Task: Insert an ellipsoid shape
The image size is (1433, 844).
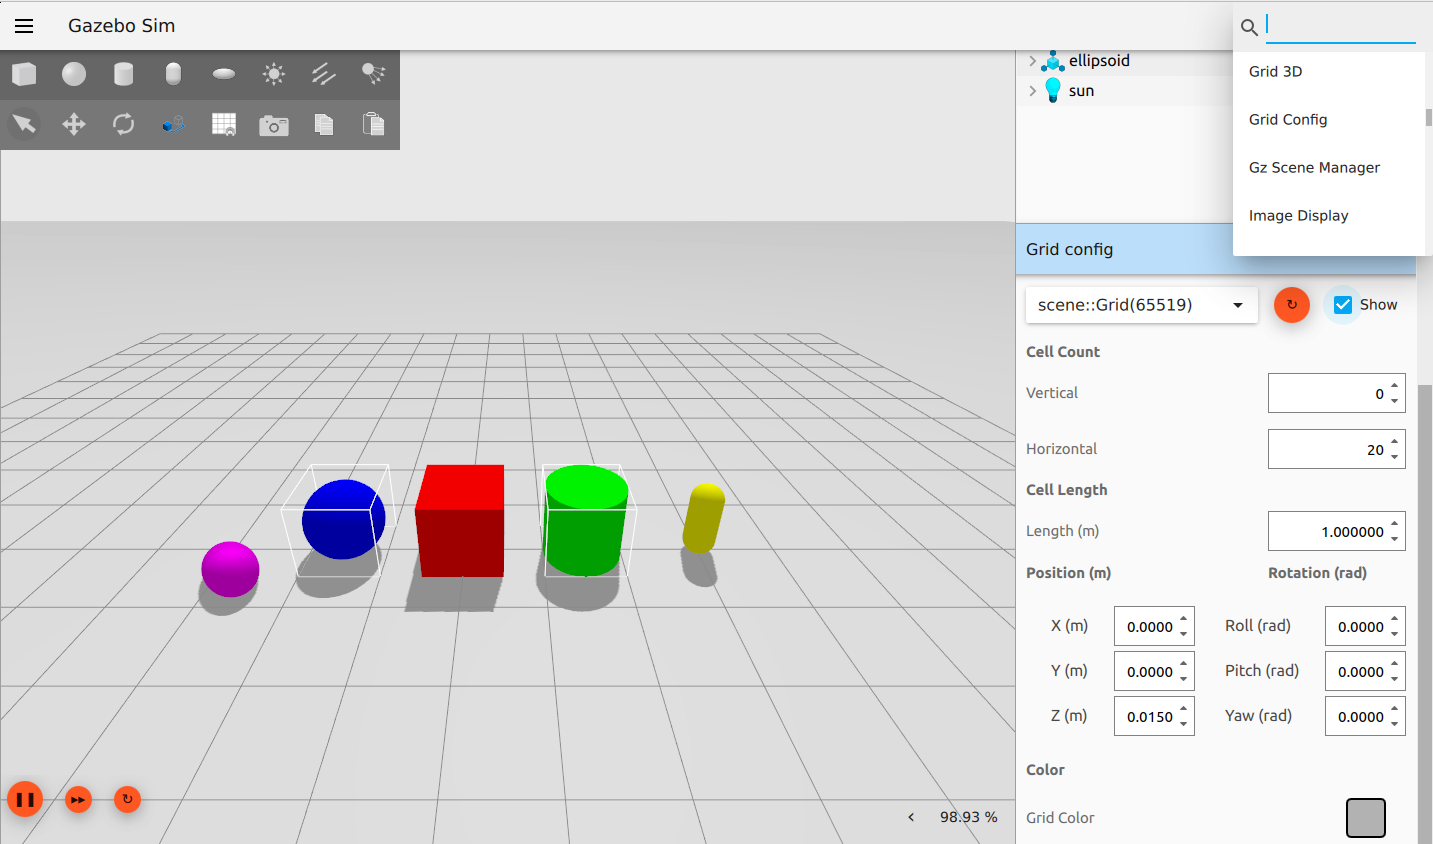Action: (224, 74)
